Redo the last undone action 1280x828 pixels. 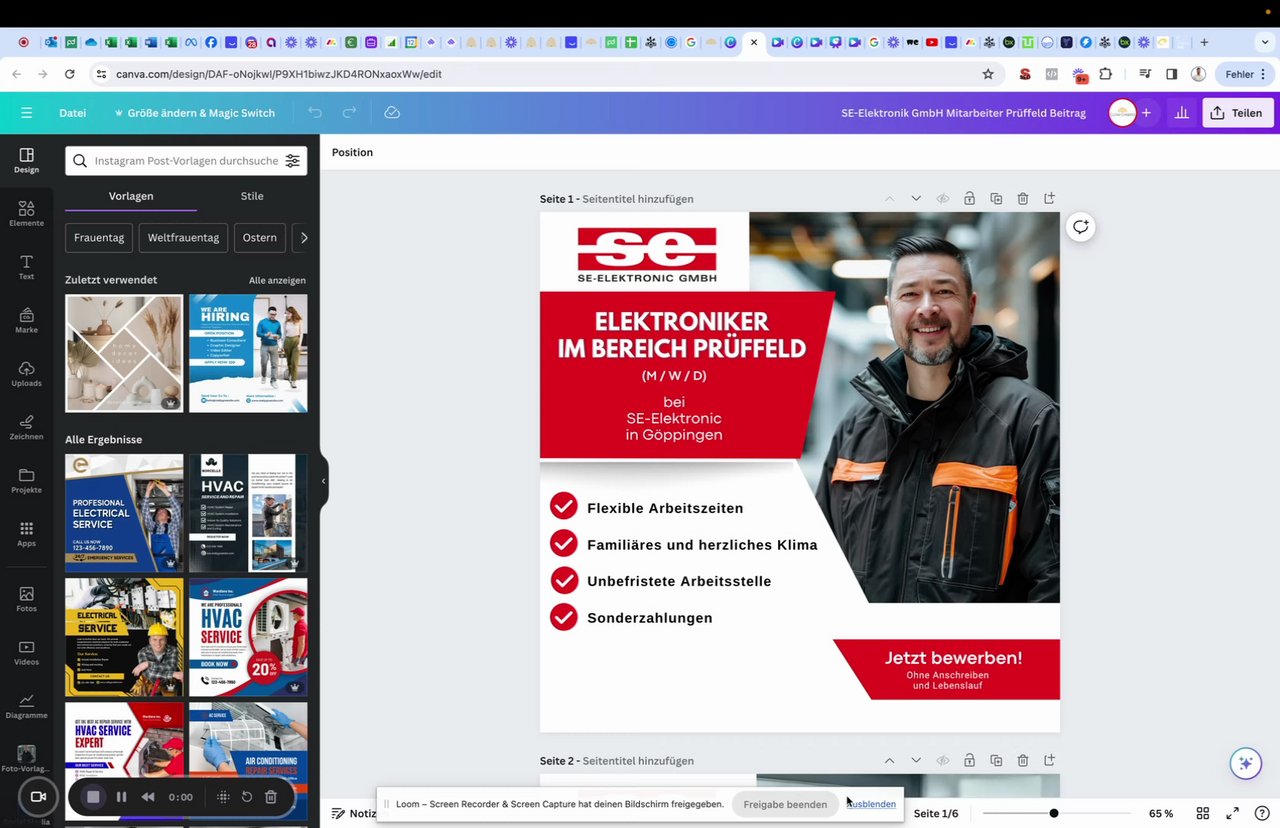(349, 113)
